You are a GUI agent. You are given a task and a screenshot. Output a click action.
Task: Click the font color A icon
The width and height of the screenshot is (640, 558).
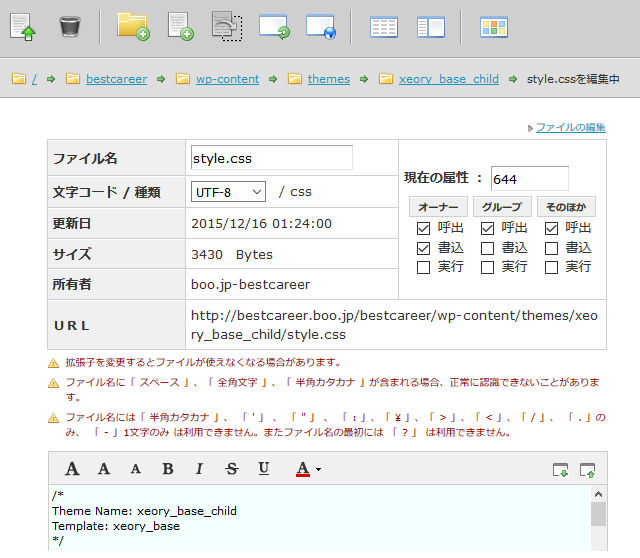[303, 469]
